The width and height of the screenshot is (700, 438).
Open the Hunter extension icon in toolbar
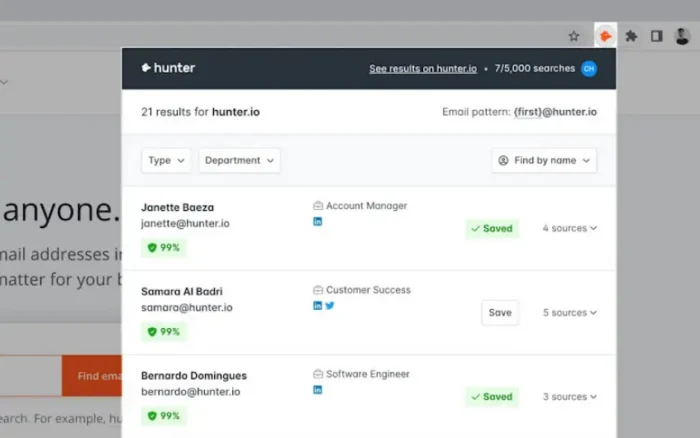pos(605,36)
